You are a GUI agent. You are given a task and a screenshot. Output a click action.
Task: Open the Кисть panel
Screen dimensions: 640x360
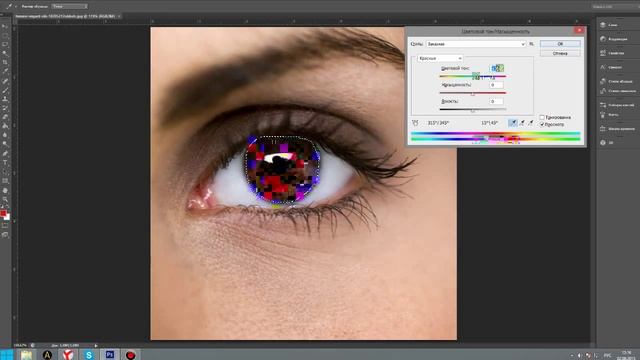[x=609, y=115]
